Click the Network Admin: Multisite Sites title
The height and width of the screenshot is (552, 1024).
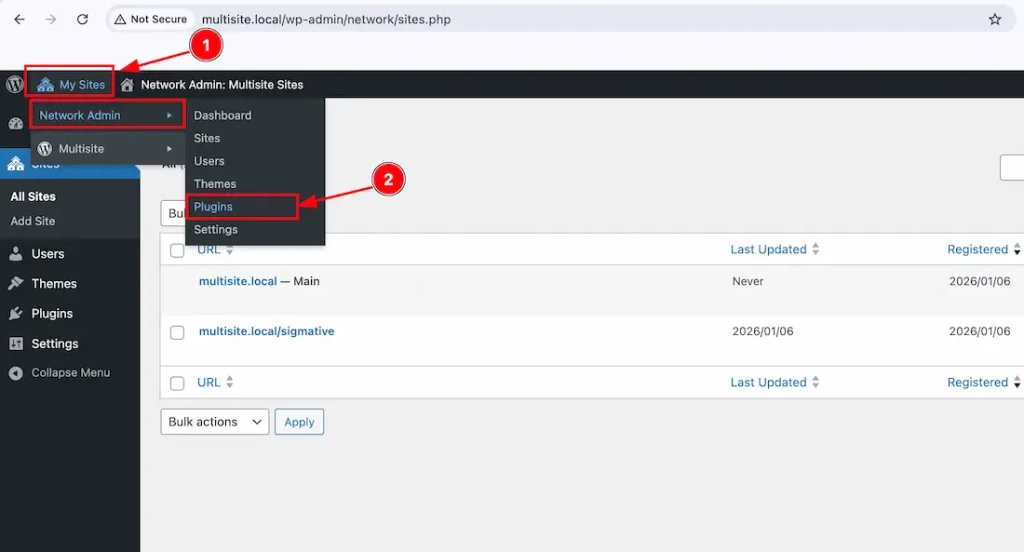click(x=222, y=84)
